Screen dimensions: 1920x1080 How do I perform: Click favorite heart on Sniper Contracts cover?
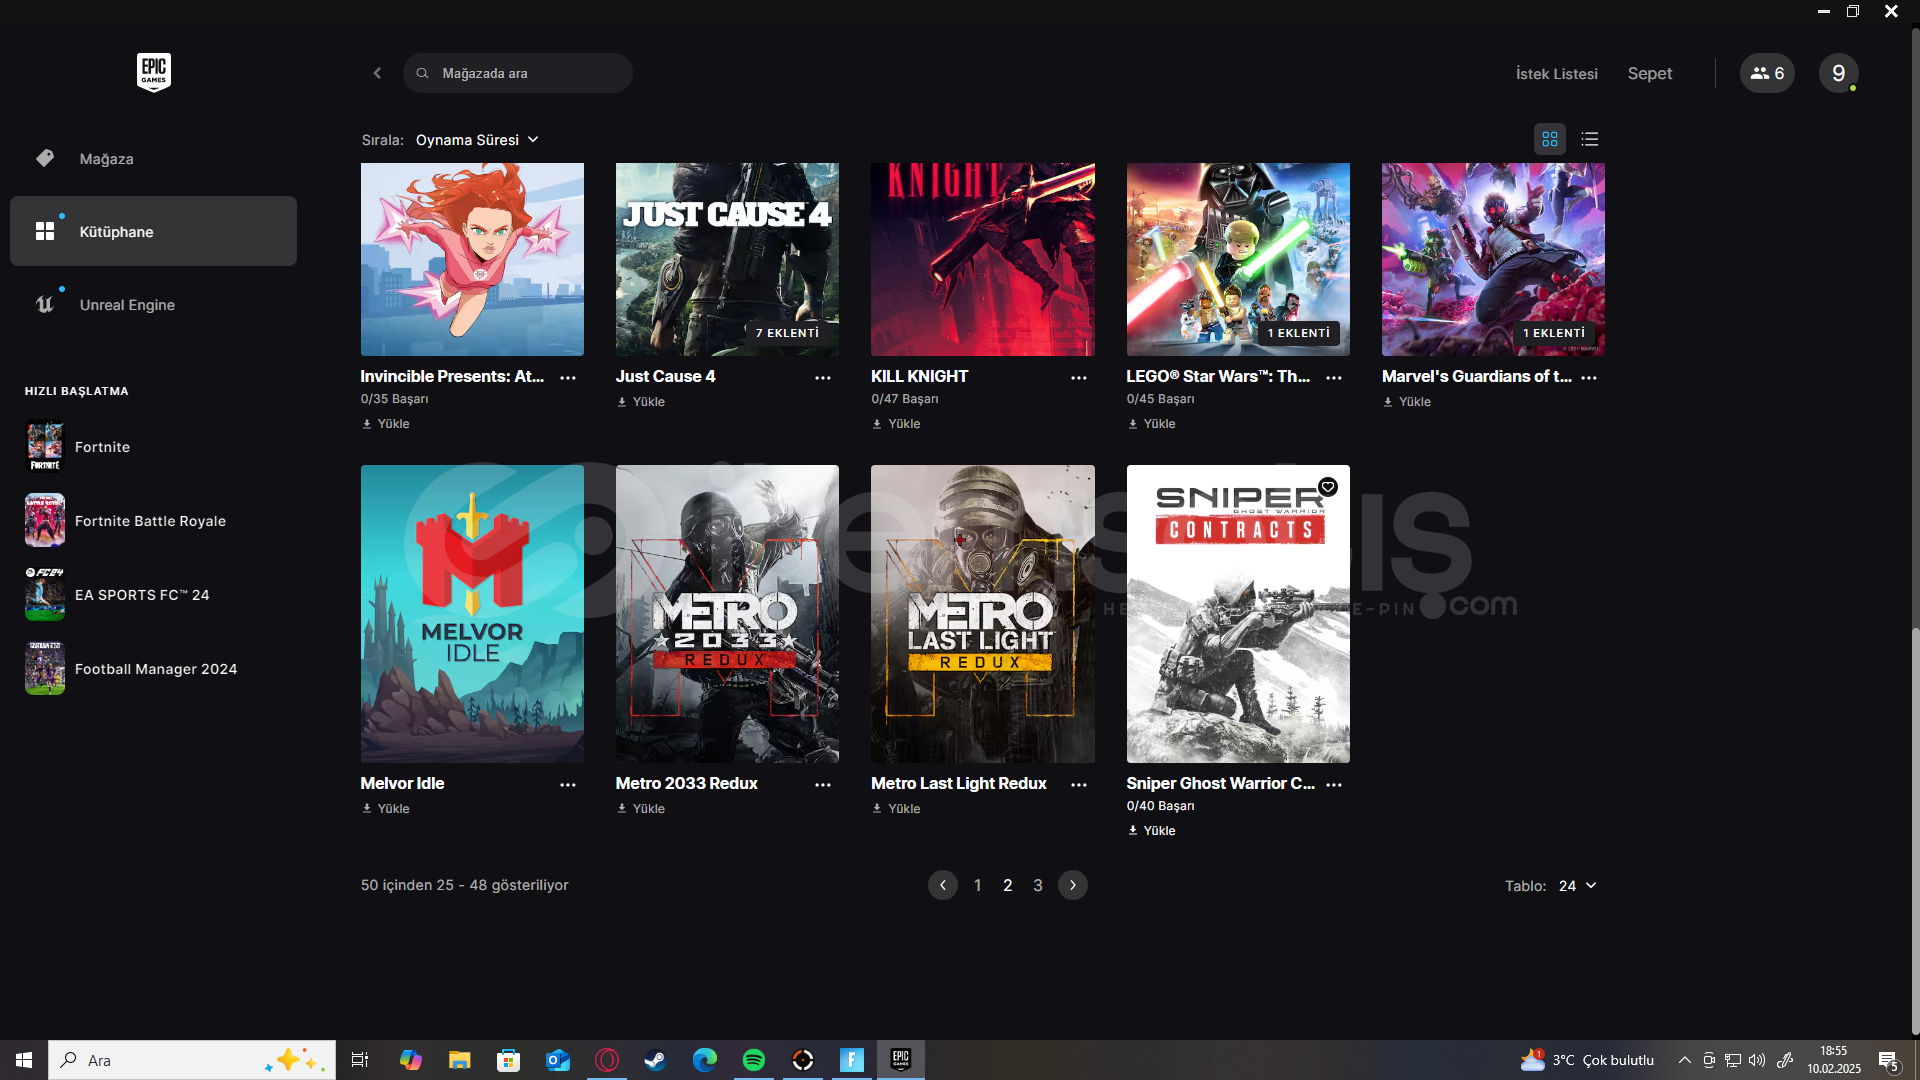[x=1328, y=487]
